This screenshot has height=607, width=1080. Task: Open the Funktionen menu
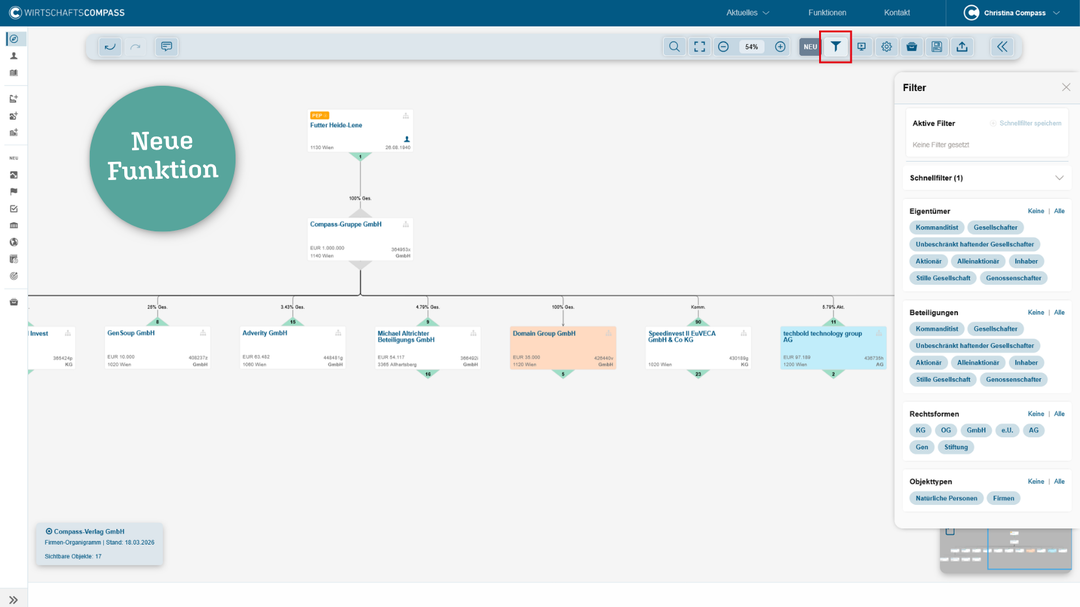(x=827, y=13)
